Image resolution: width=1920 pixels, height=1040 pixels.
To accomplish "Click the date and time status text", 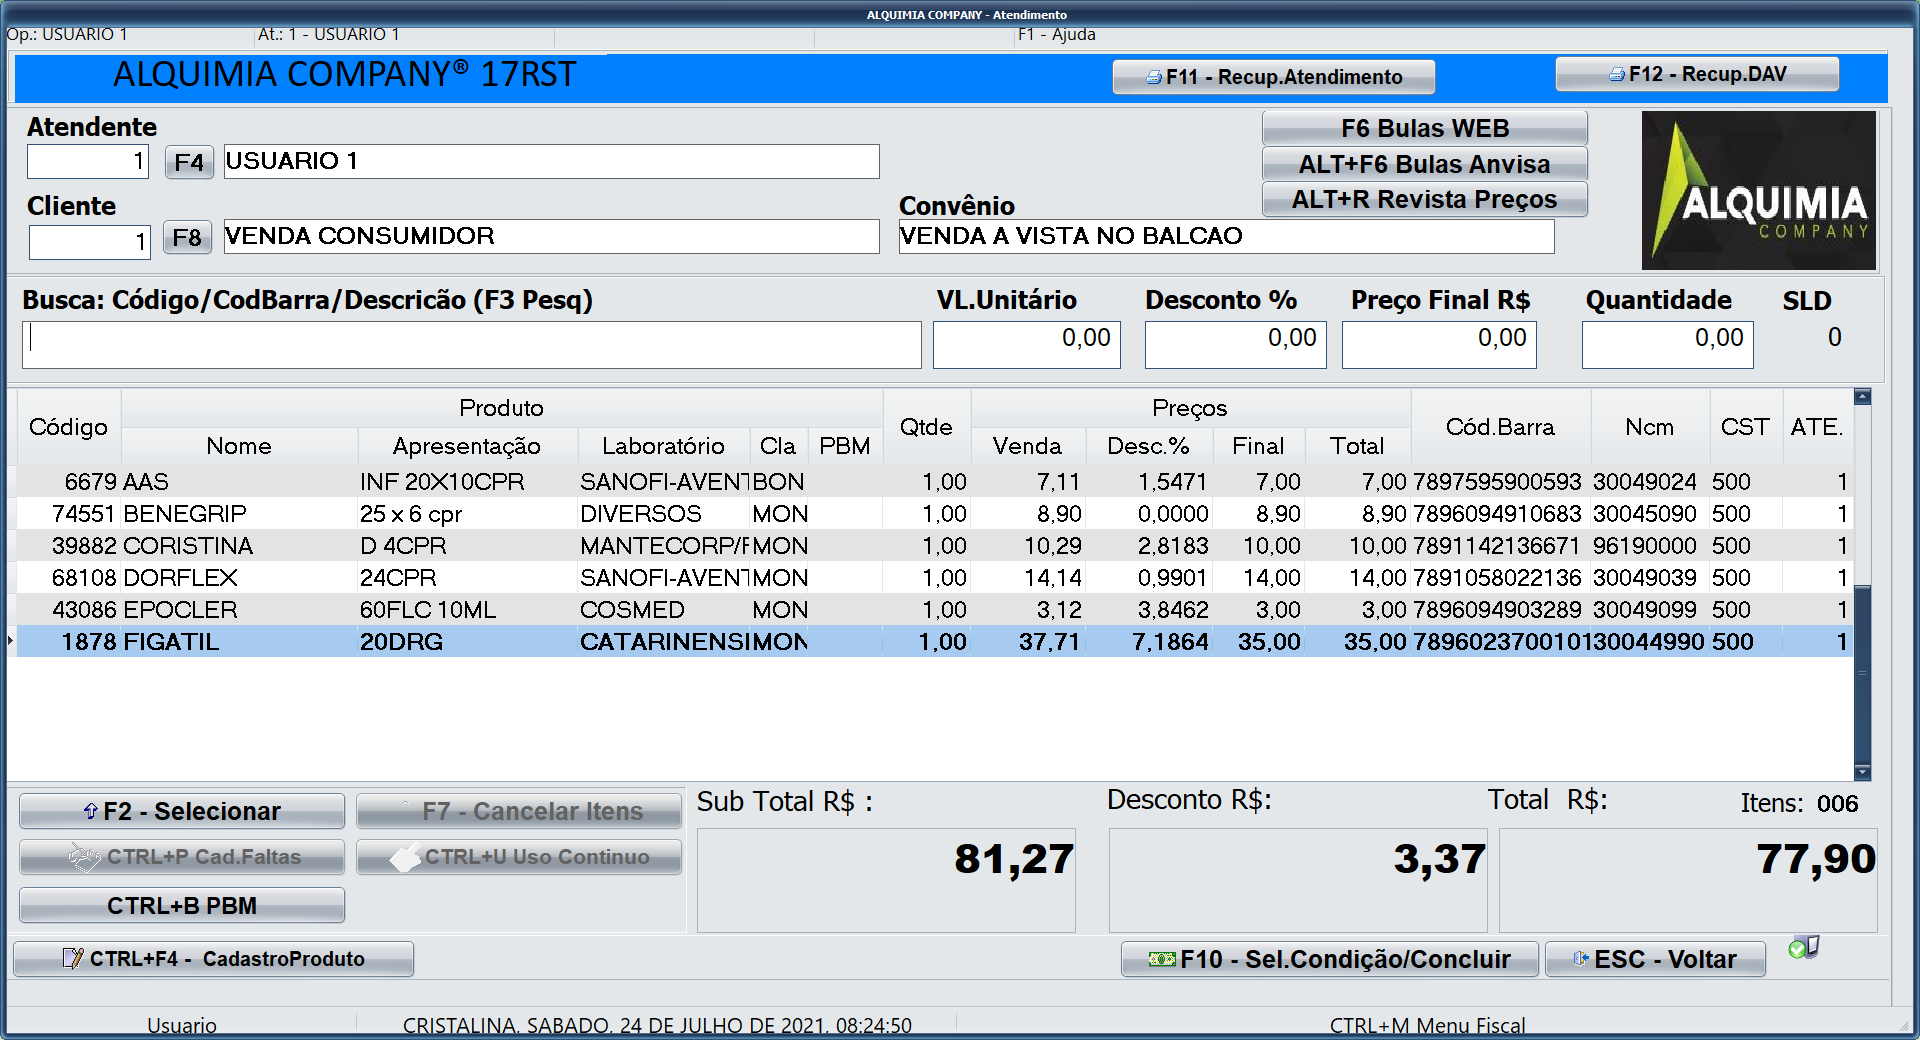I will 657,1025.
